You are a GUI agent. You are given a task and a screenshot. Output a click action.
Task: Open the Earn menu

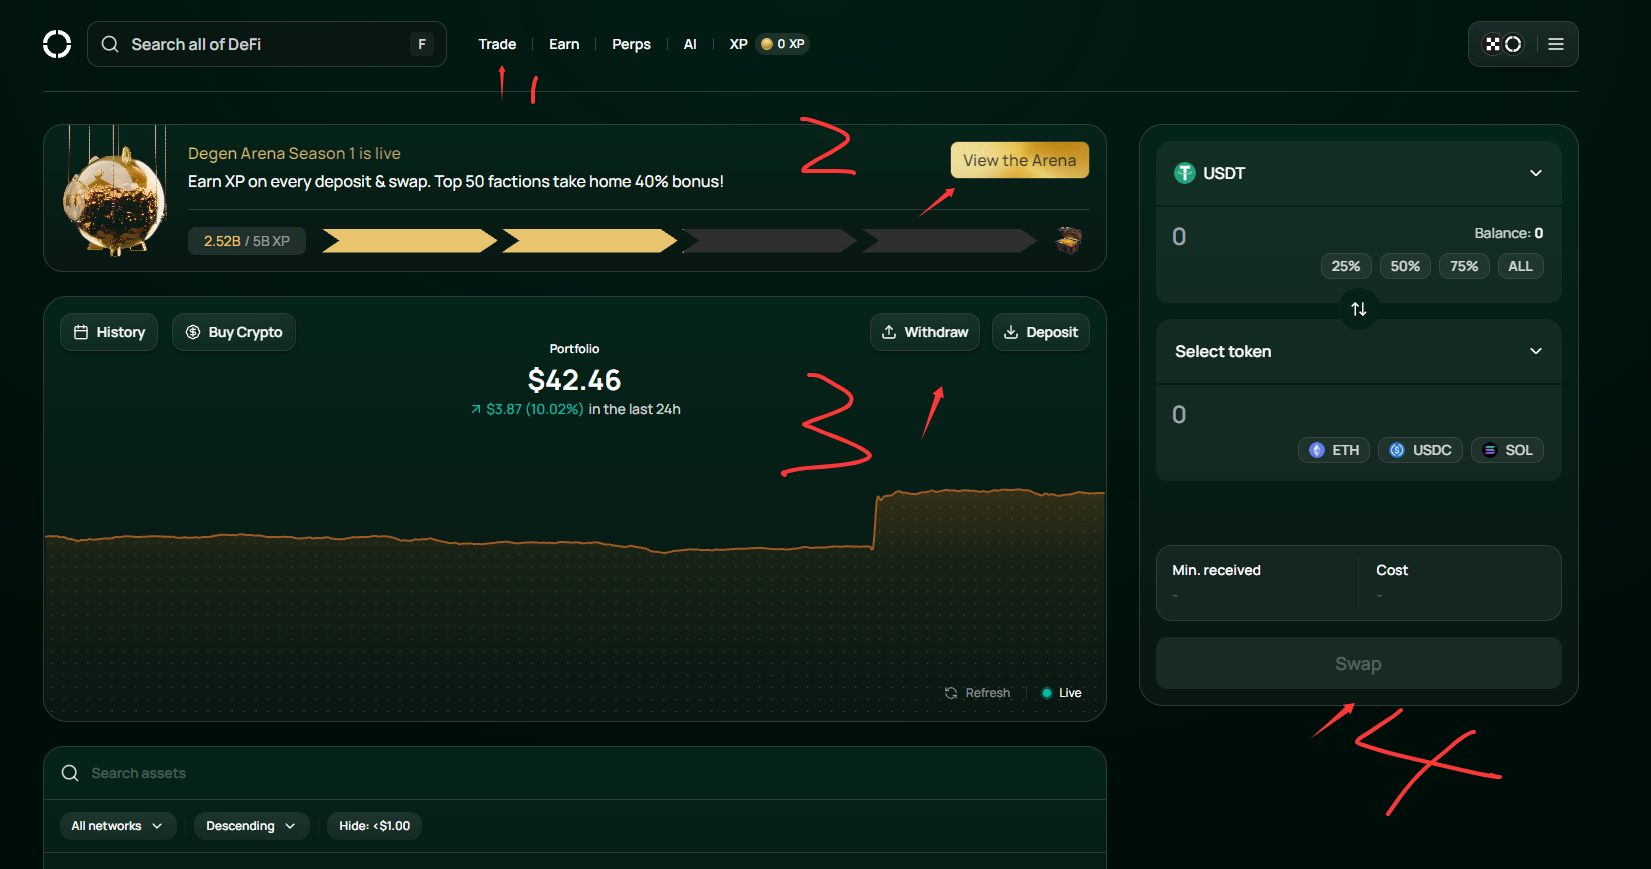[x=564, y=44]
